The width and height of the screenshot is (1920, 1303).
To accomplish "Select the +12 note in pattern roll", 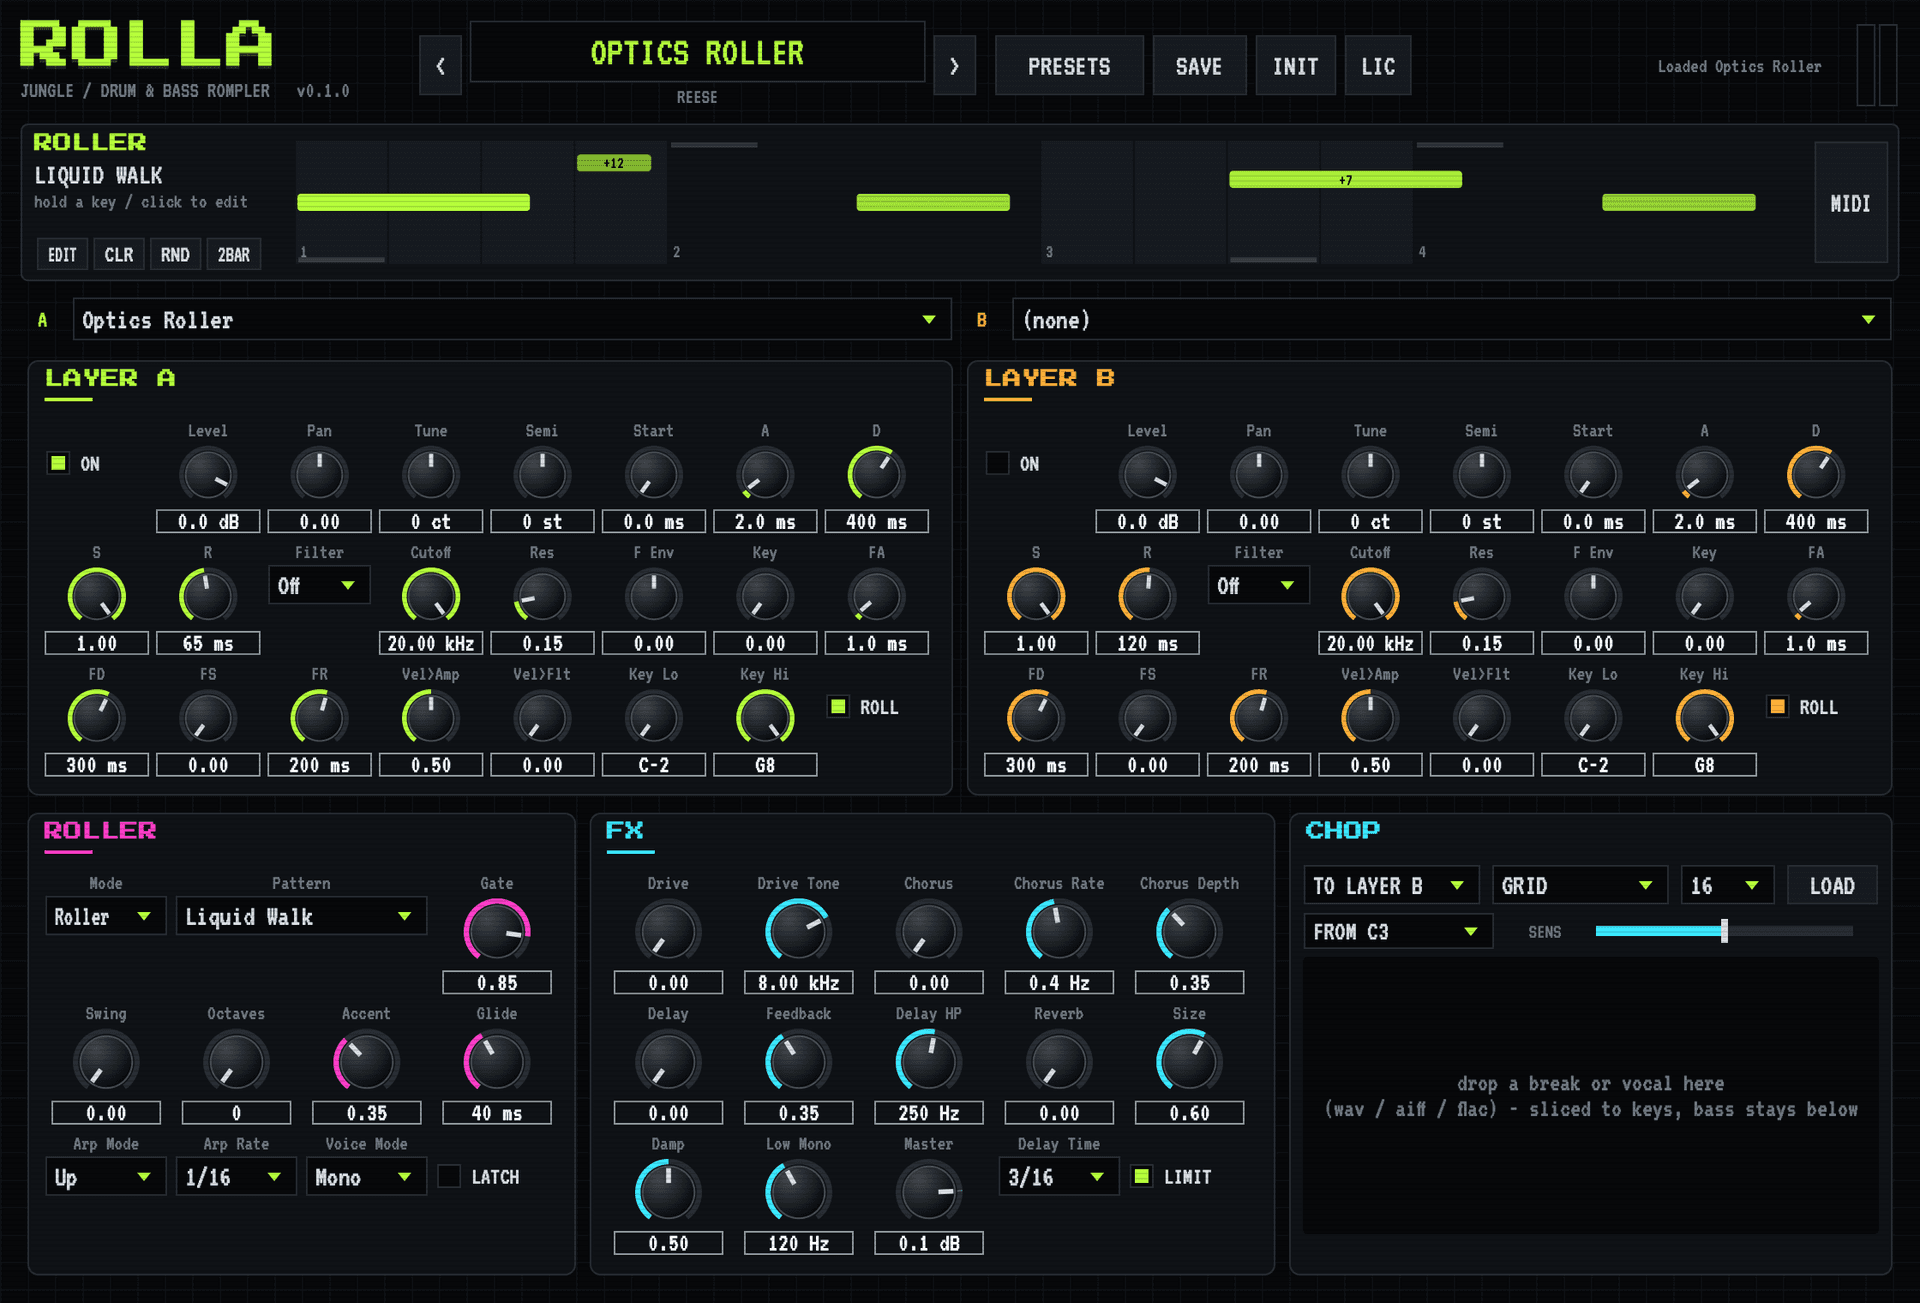I will [614, 163].
